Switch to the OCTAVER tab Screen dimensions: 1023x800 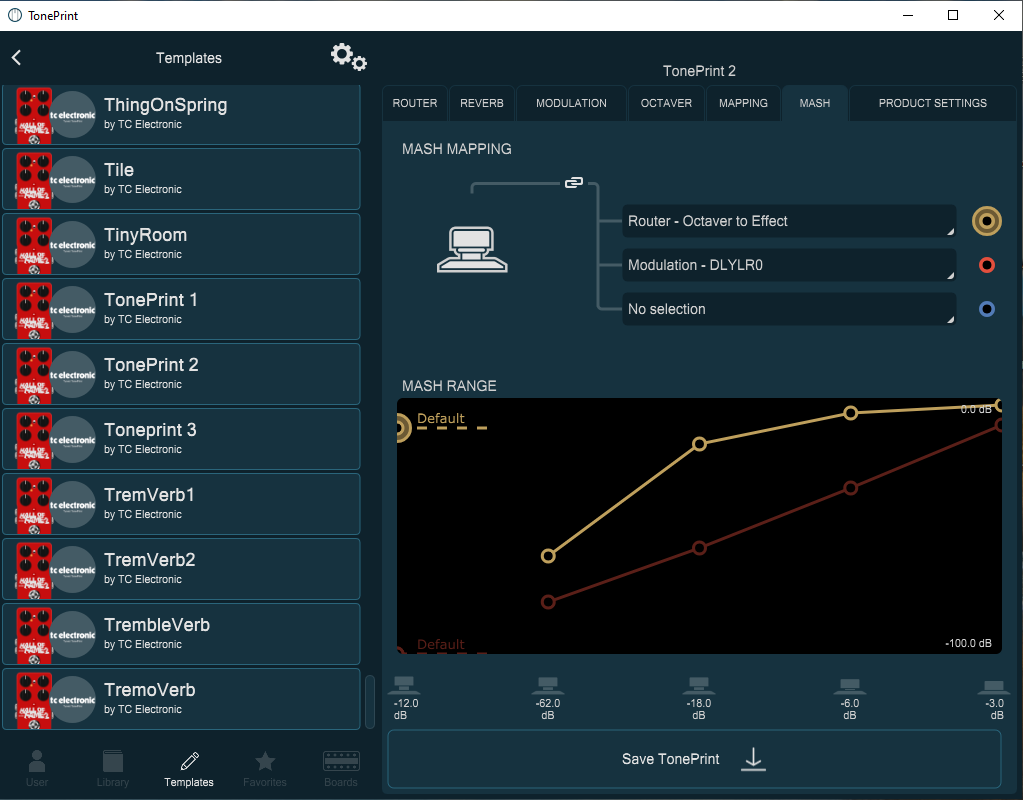click(x=666, y=103)
